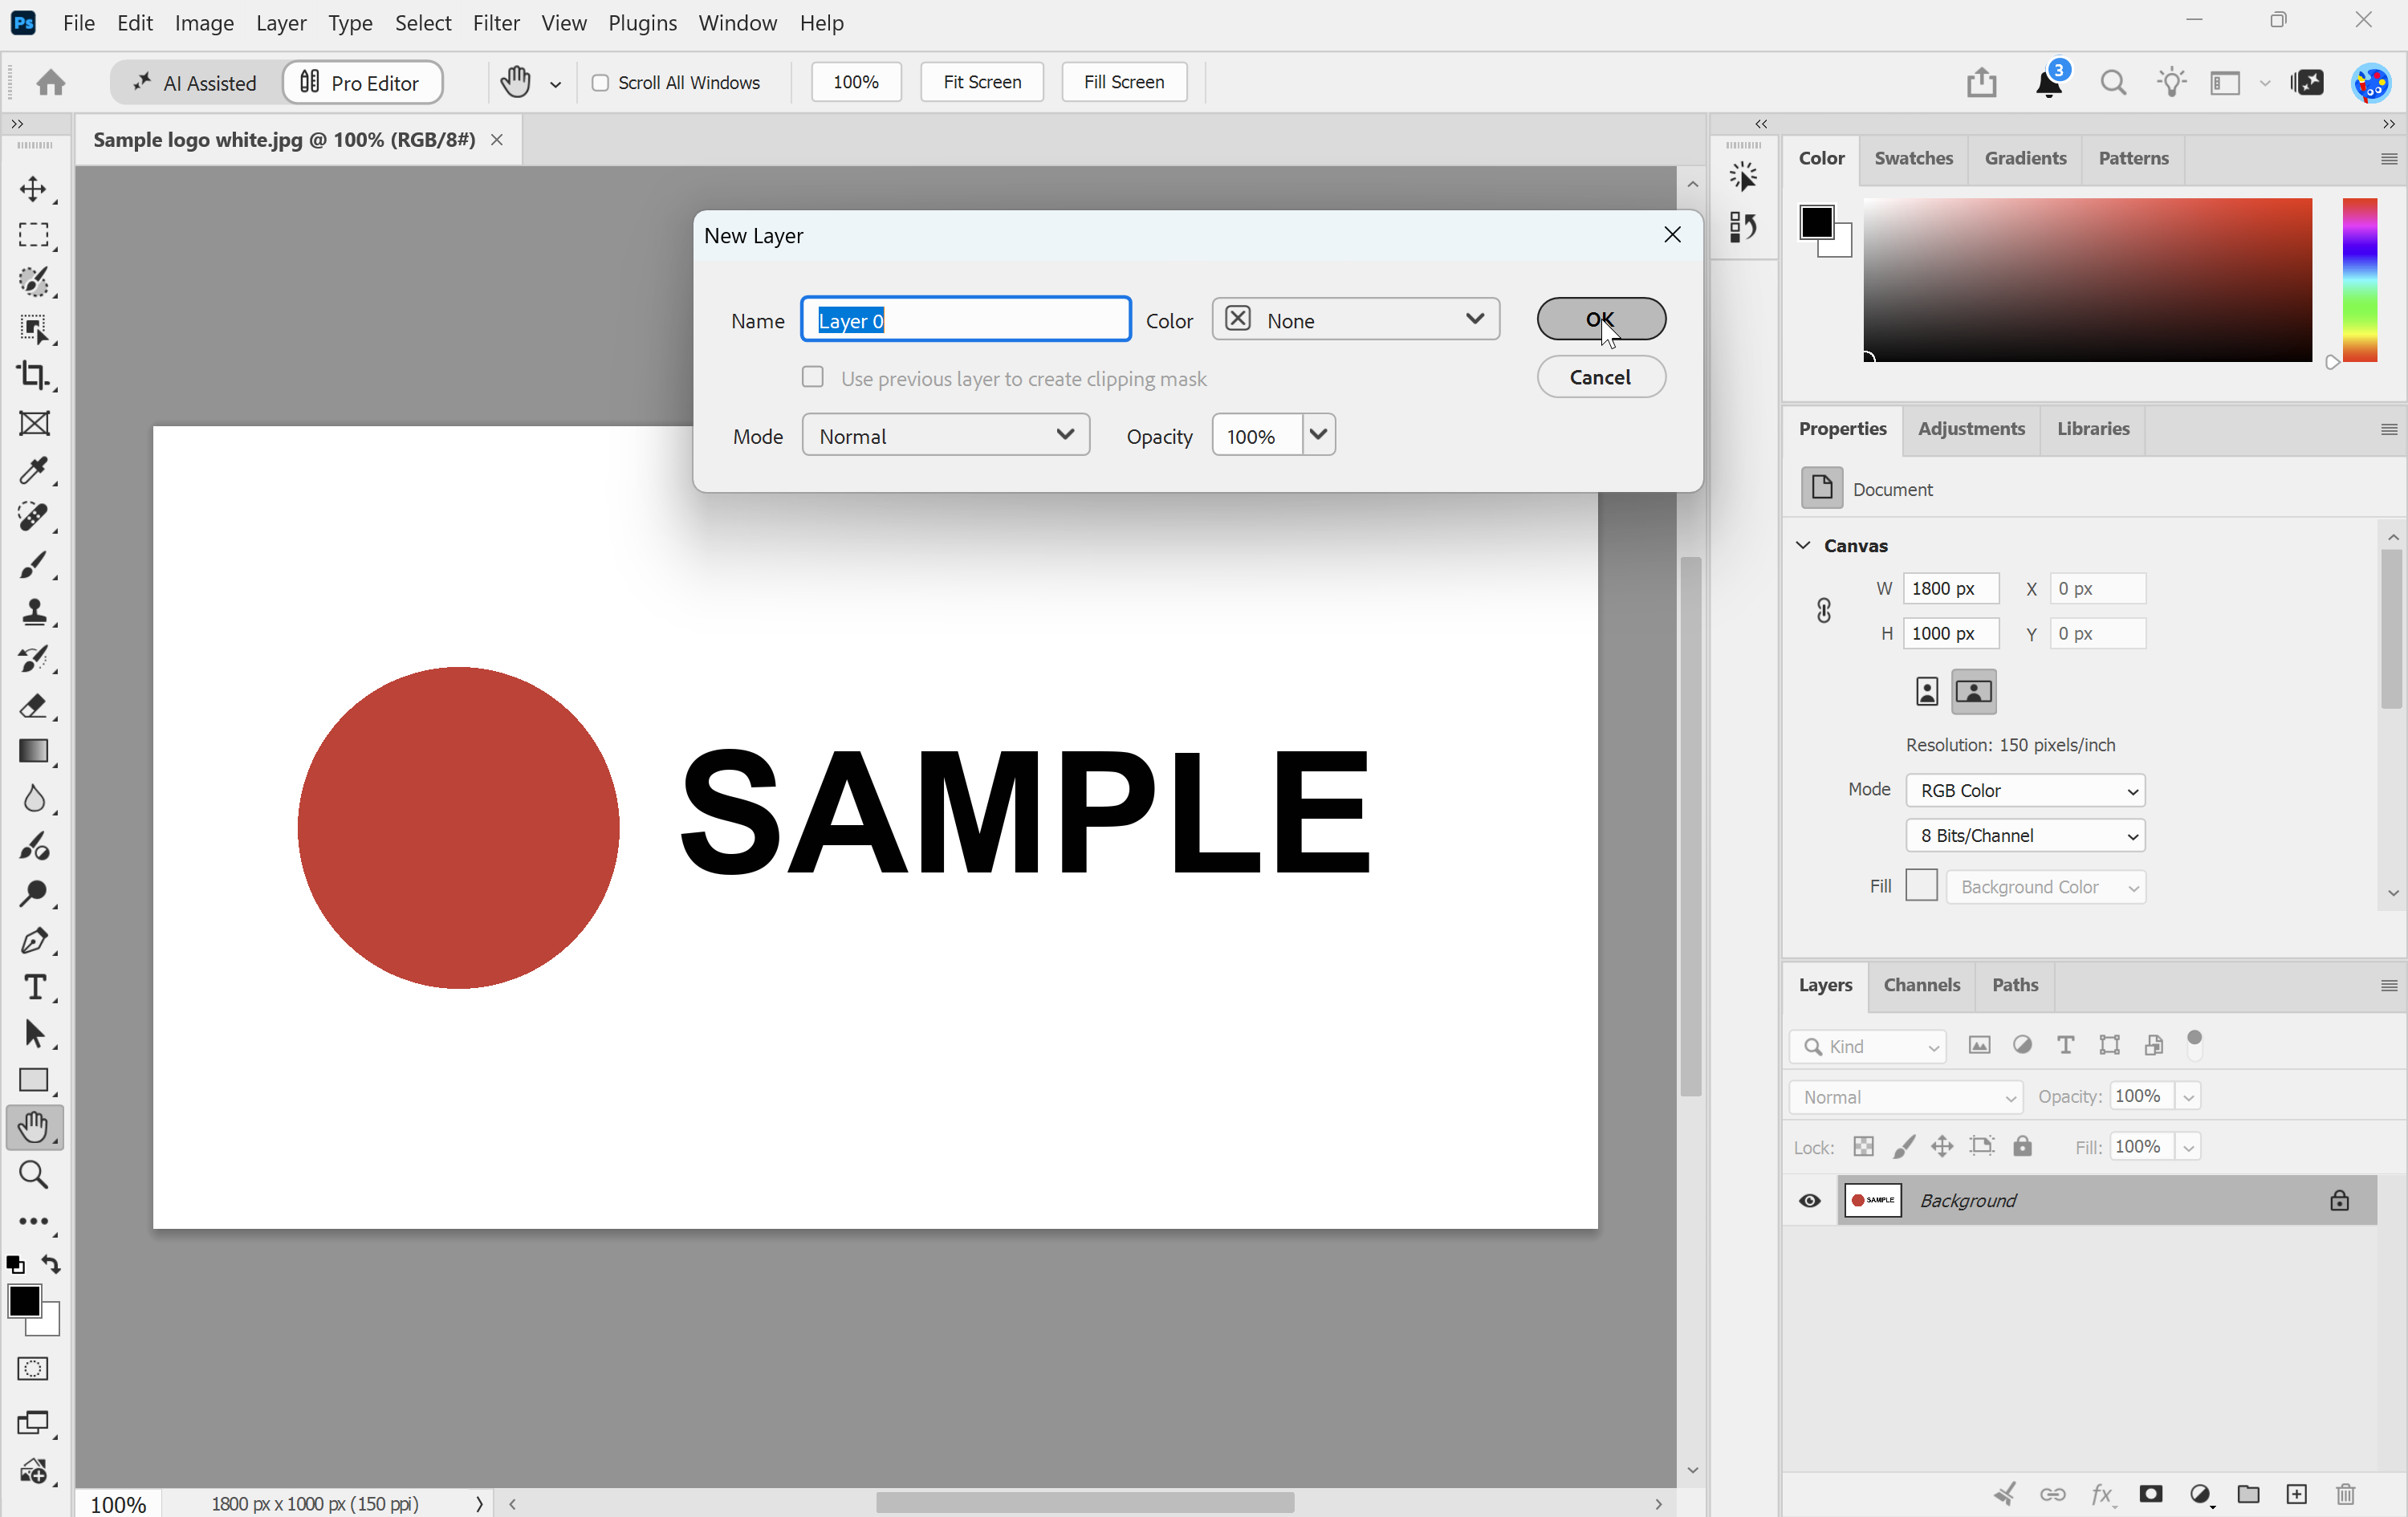This screenshot has width=2408, height=1517.
Task: Open RGB Color mode dropdown
Action: pyautogui.click(x=2026, y=790)
